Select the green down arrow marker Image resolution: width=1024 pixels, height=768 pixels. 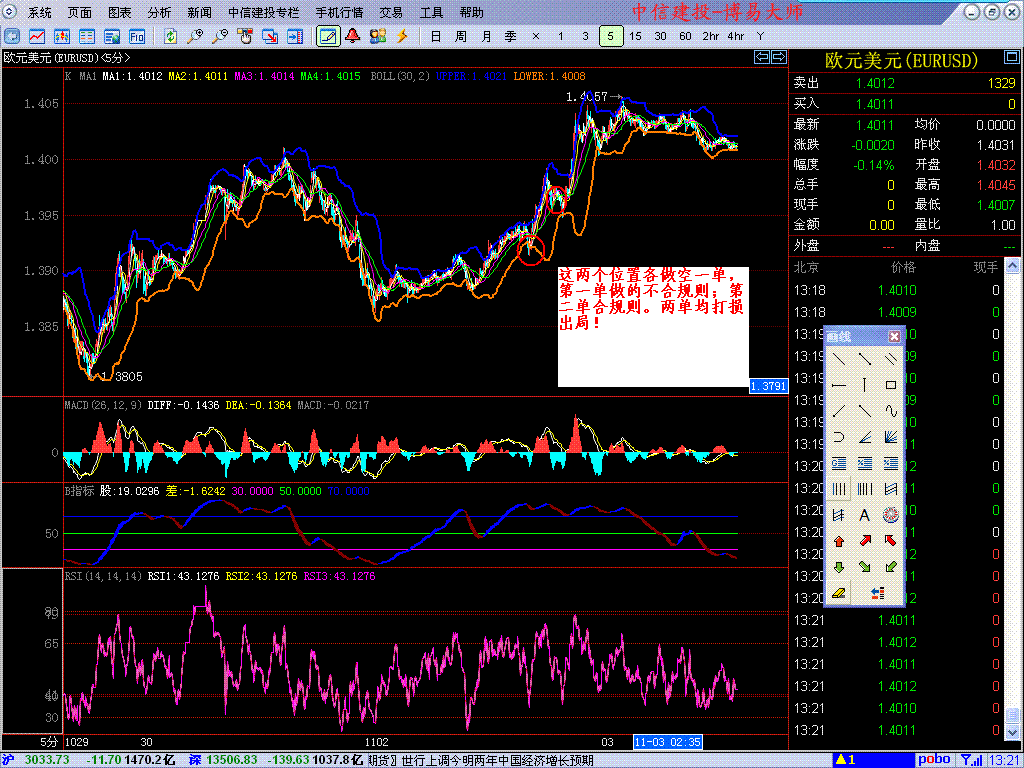pos(839,566)
